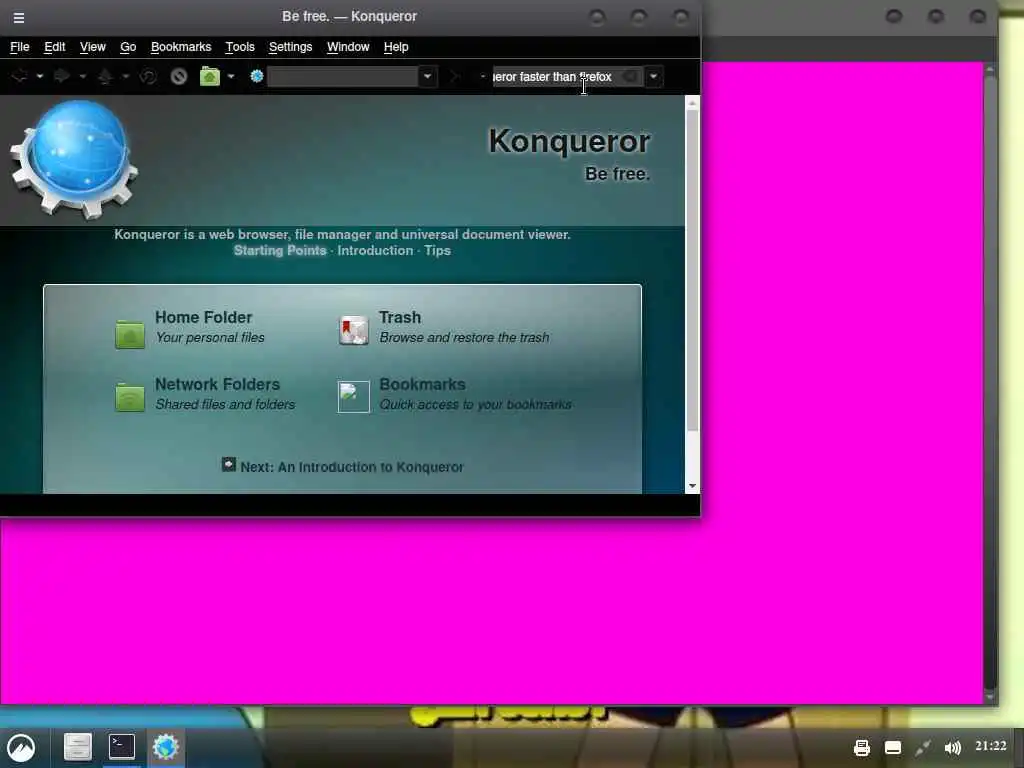Open the Bookmarks menu
Viewport: 1024px width, 768px height.
coord(181,47)
